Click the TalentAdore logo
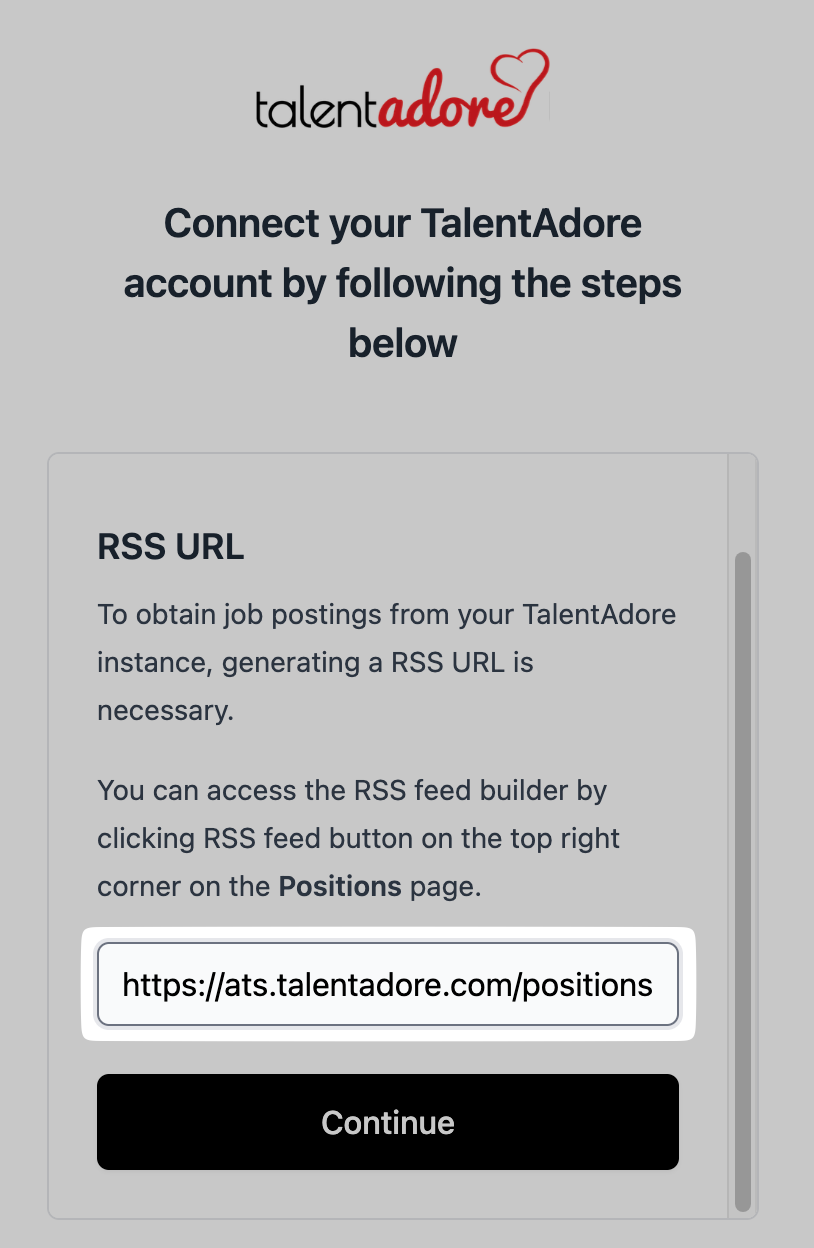 click(x=402, y=91)
